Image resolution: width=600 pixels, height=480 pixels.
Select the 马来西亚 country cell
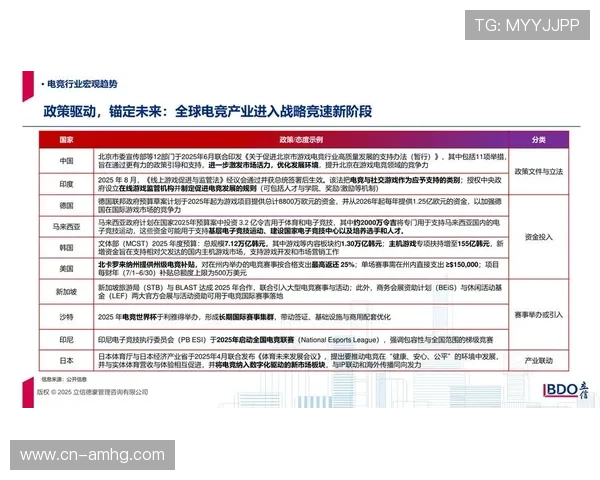(66, 227)
